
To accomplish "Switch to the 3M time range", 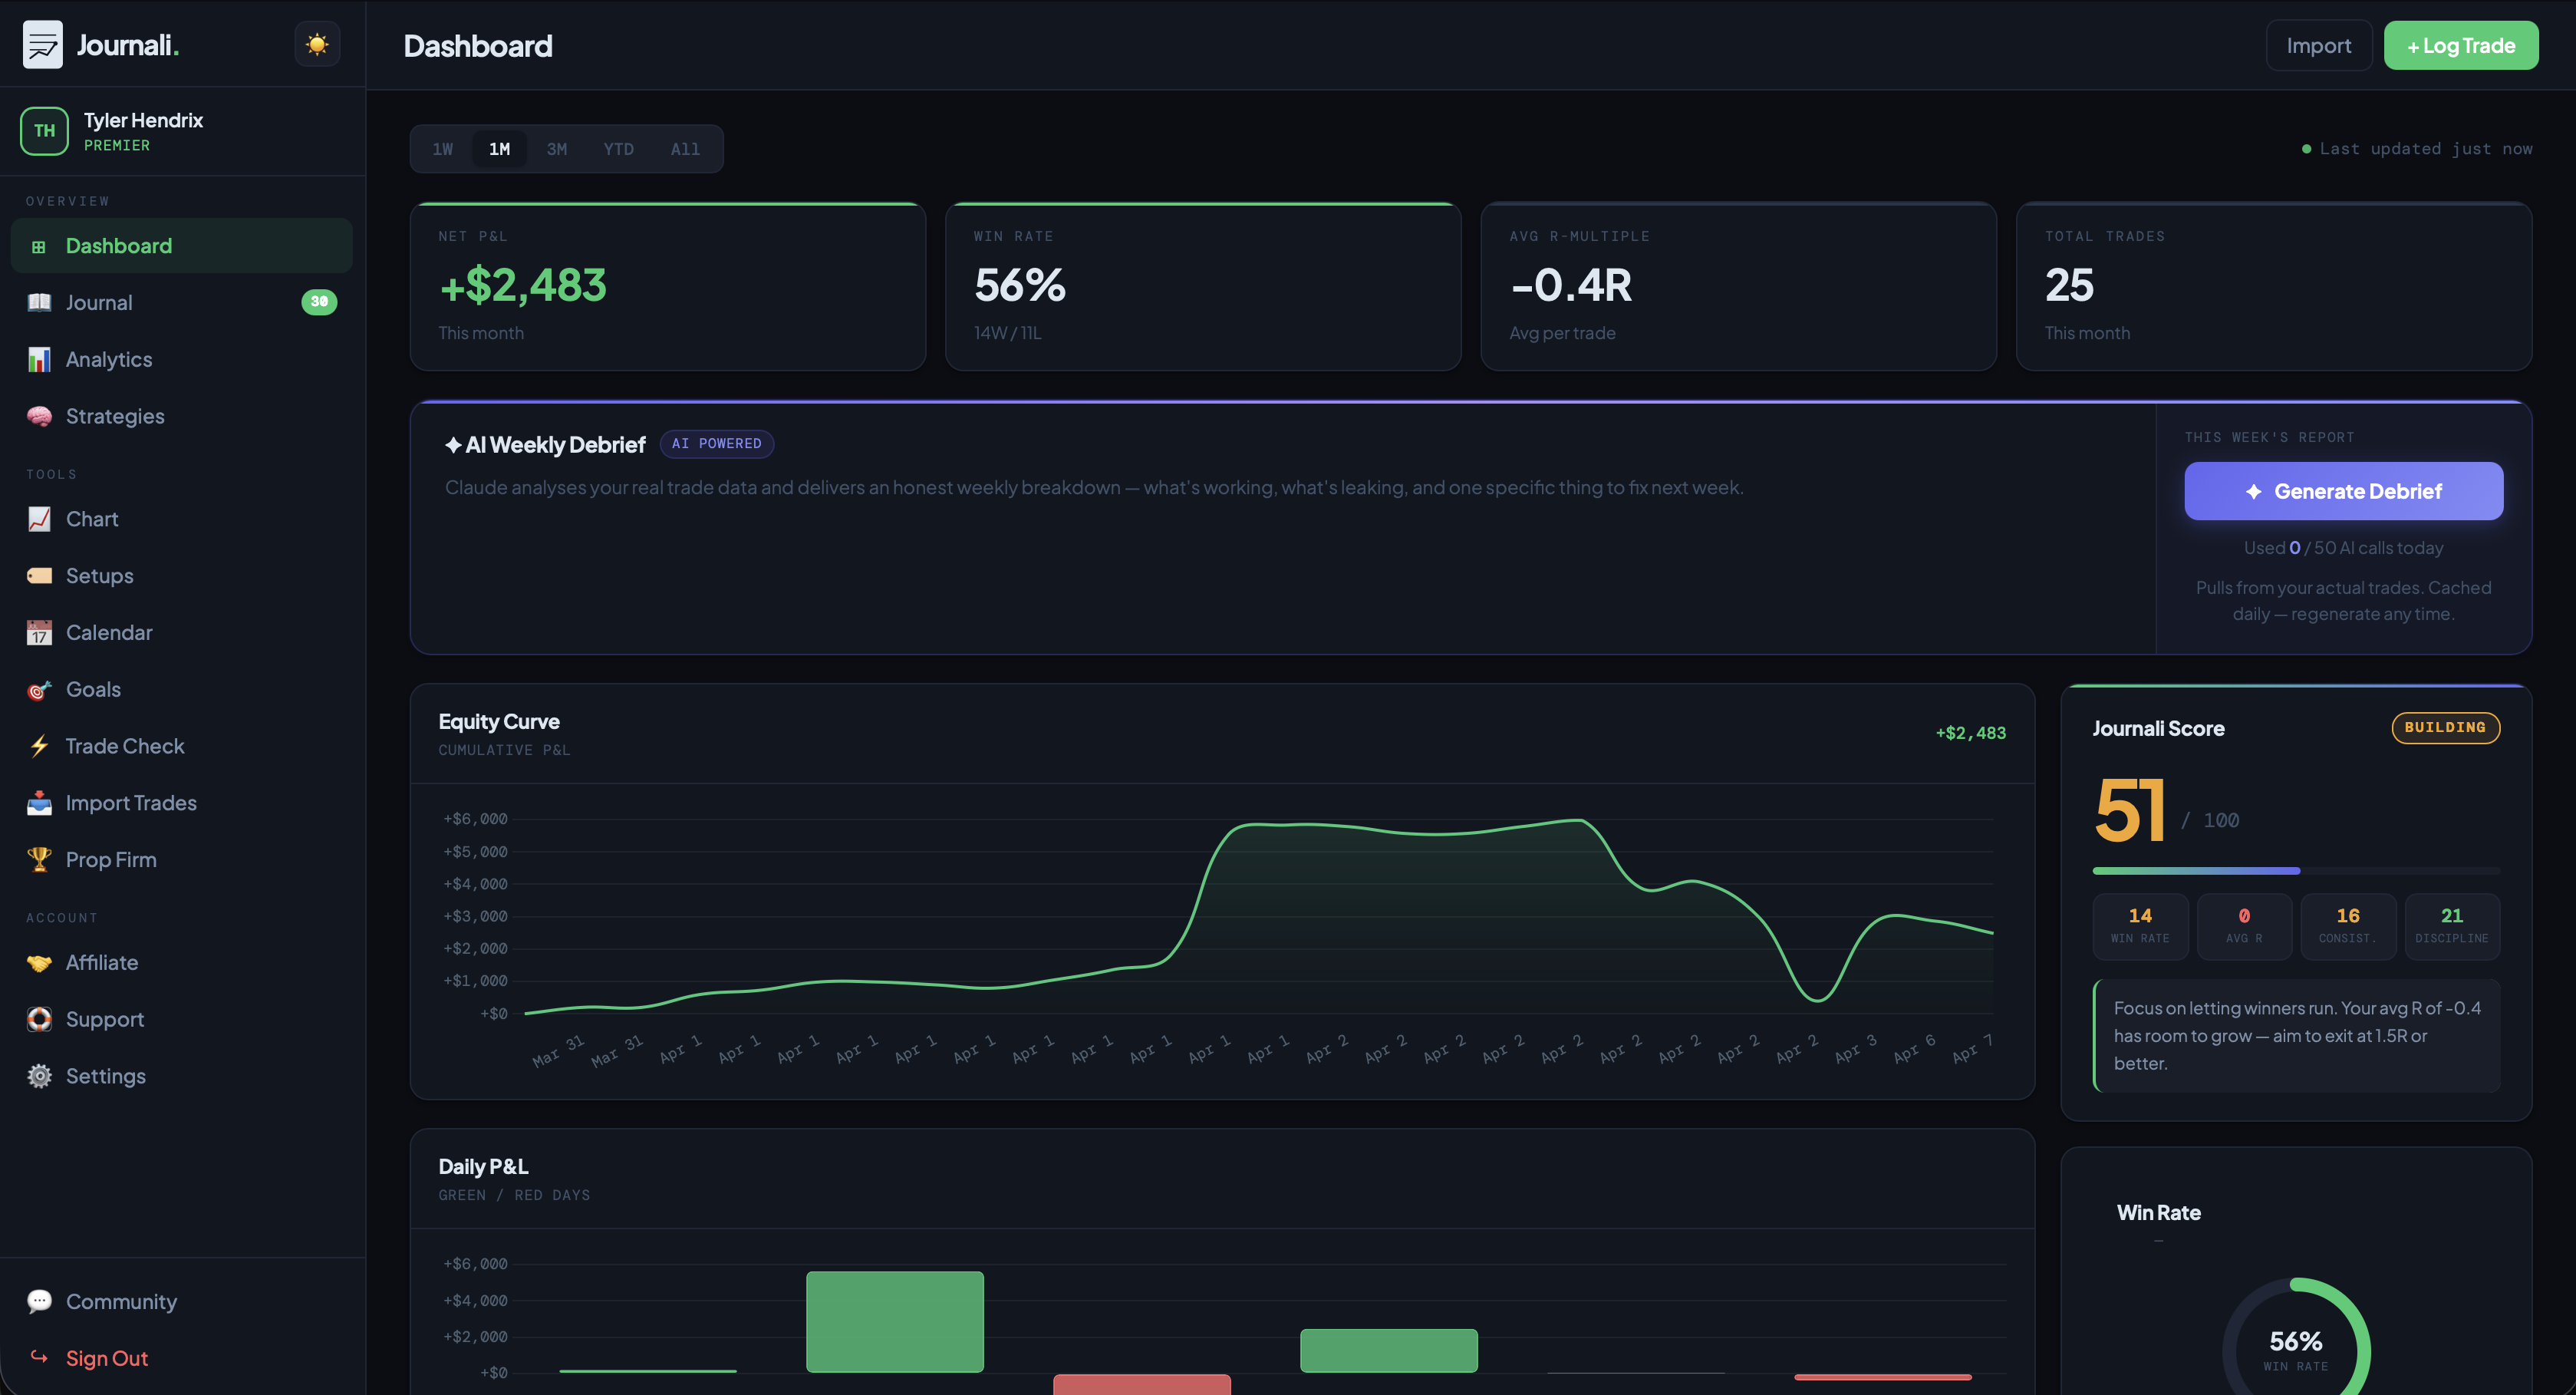I will (x=556, y=149).
